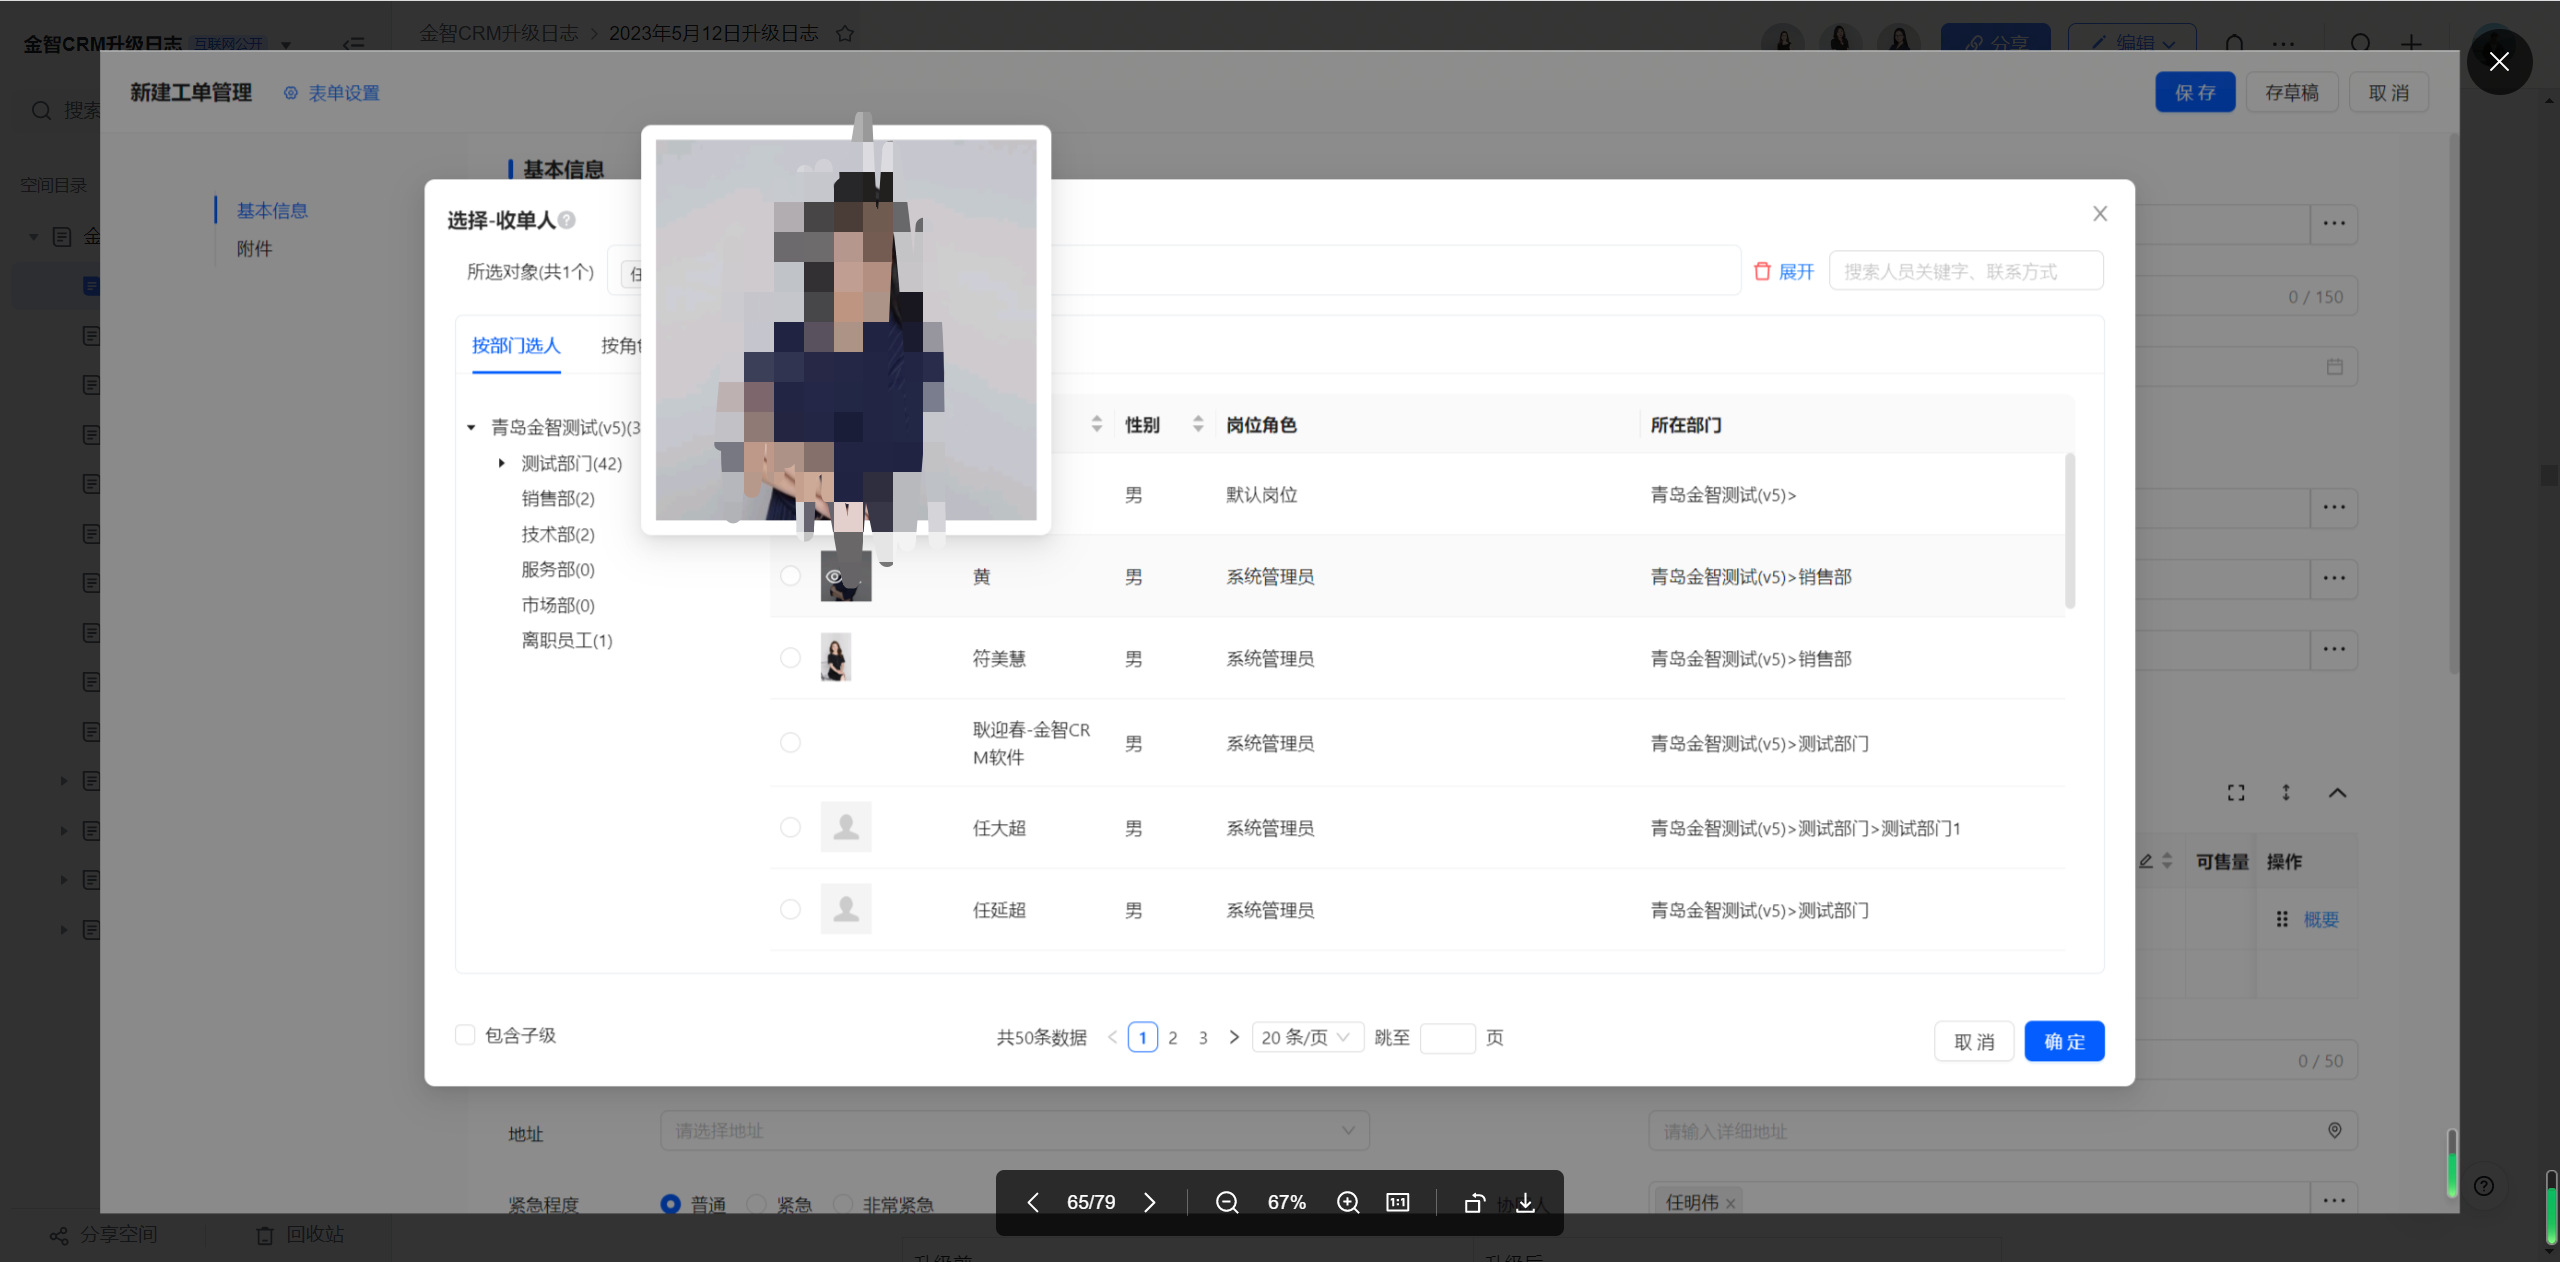Zoom in the previewed image

[1348, 1202]
